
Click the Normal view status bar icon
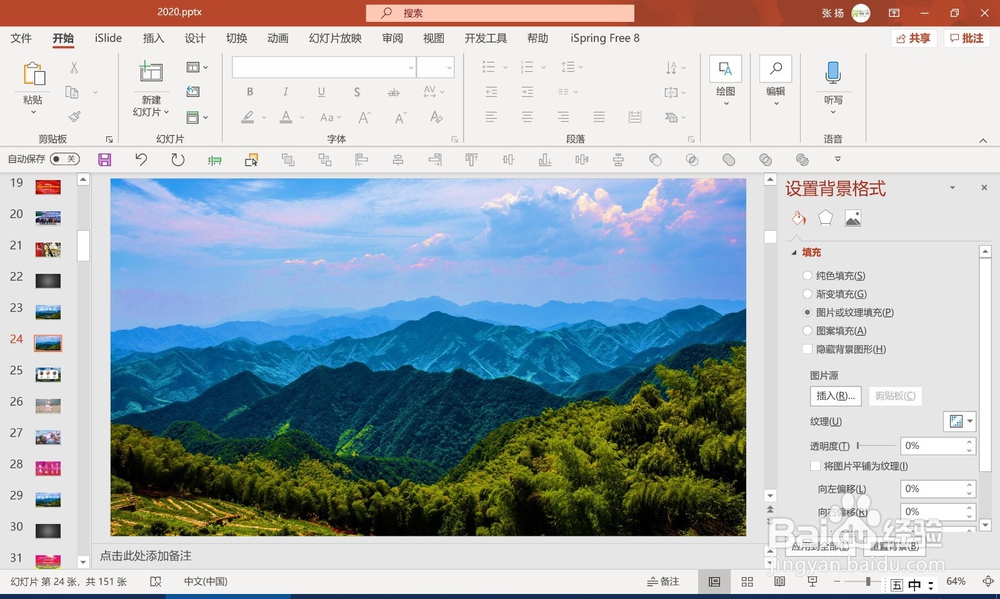[x=714, y=581]
